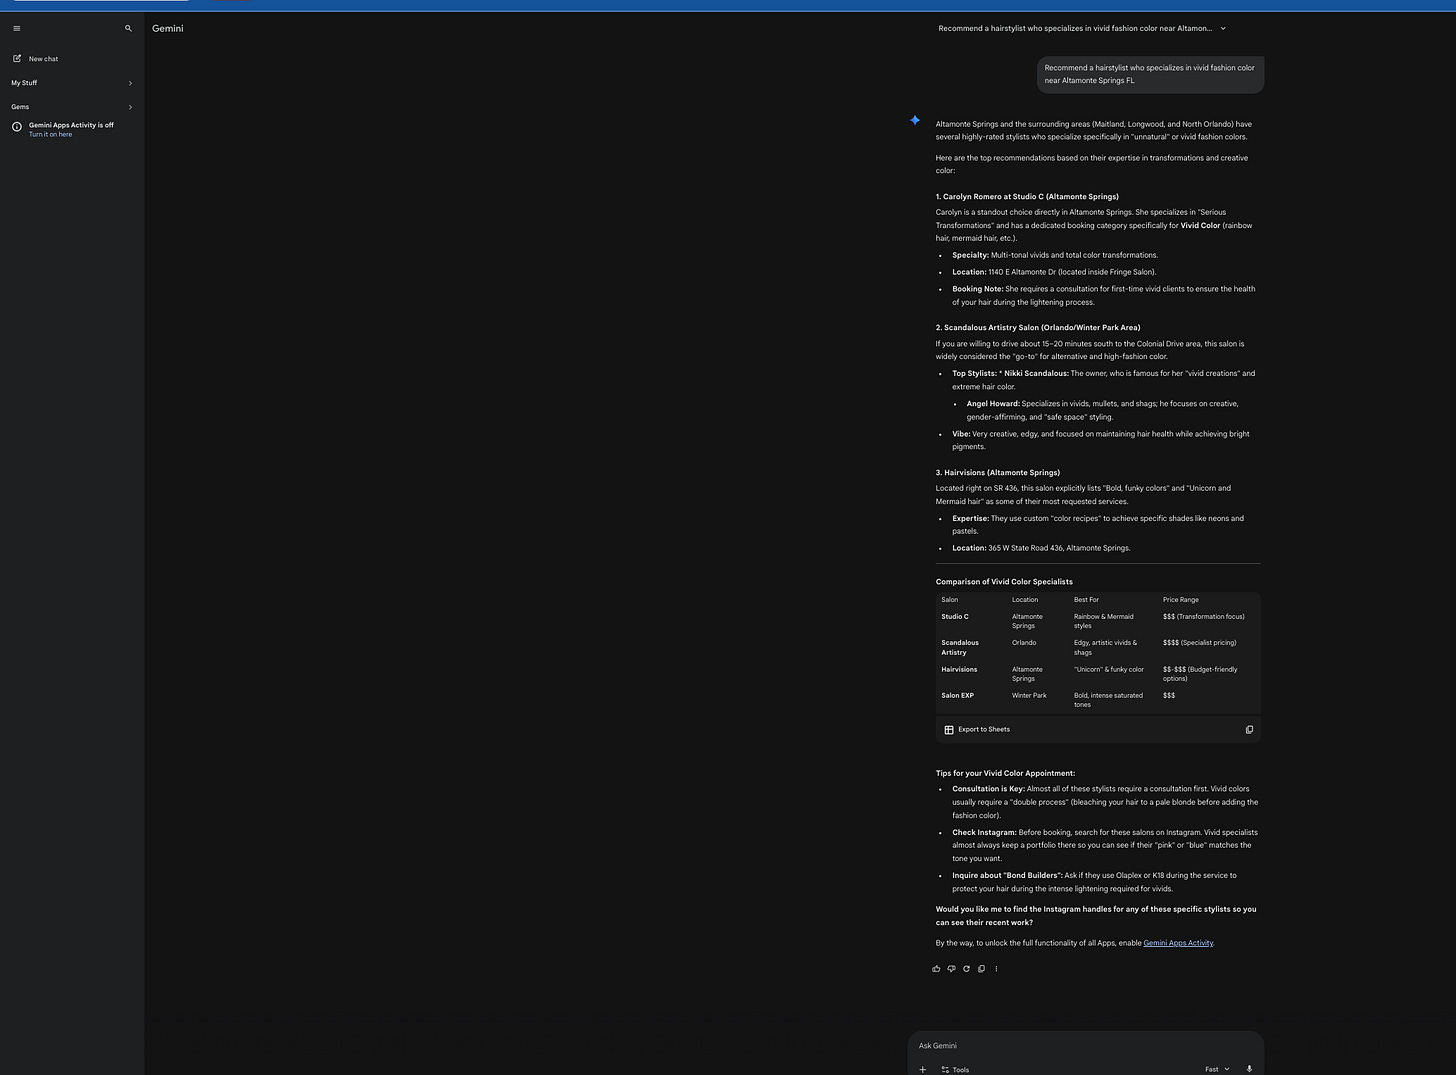
Task: Click the 'Studio C' cell in the table
Action: tap(955, 617)
